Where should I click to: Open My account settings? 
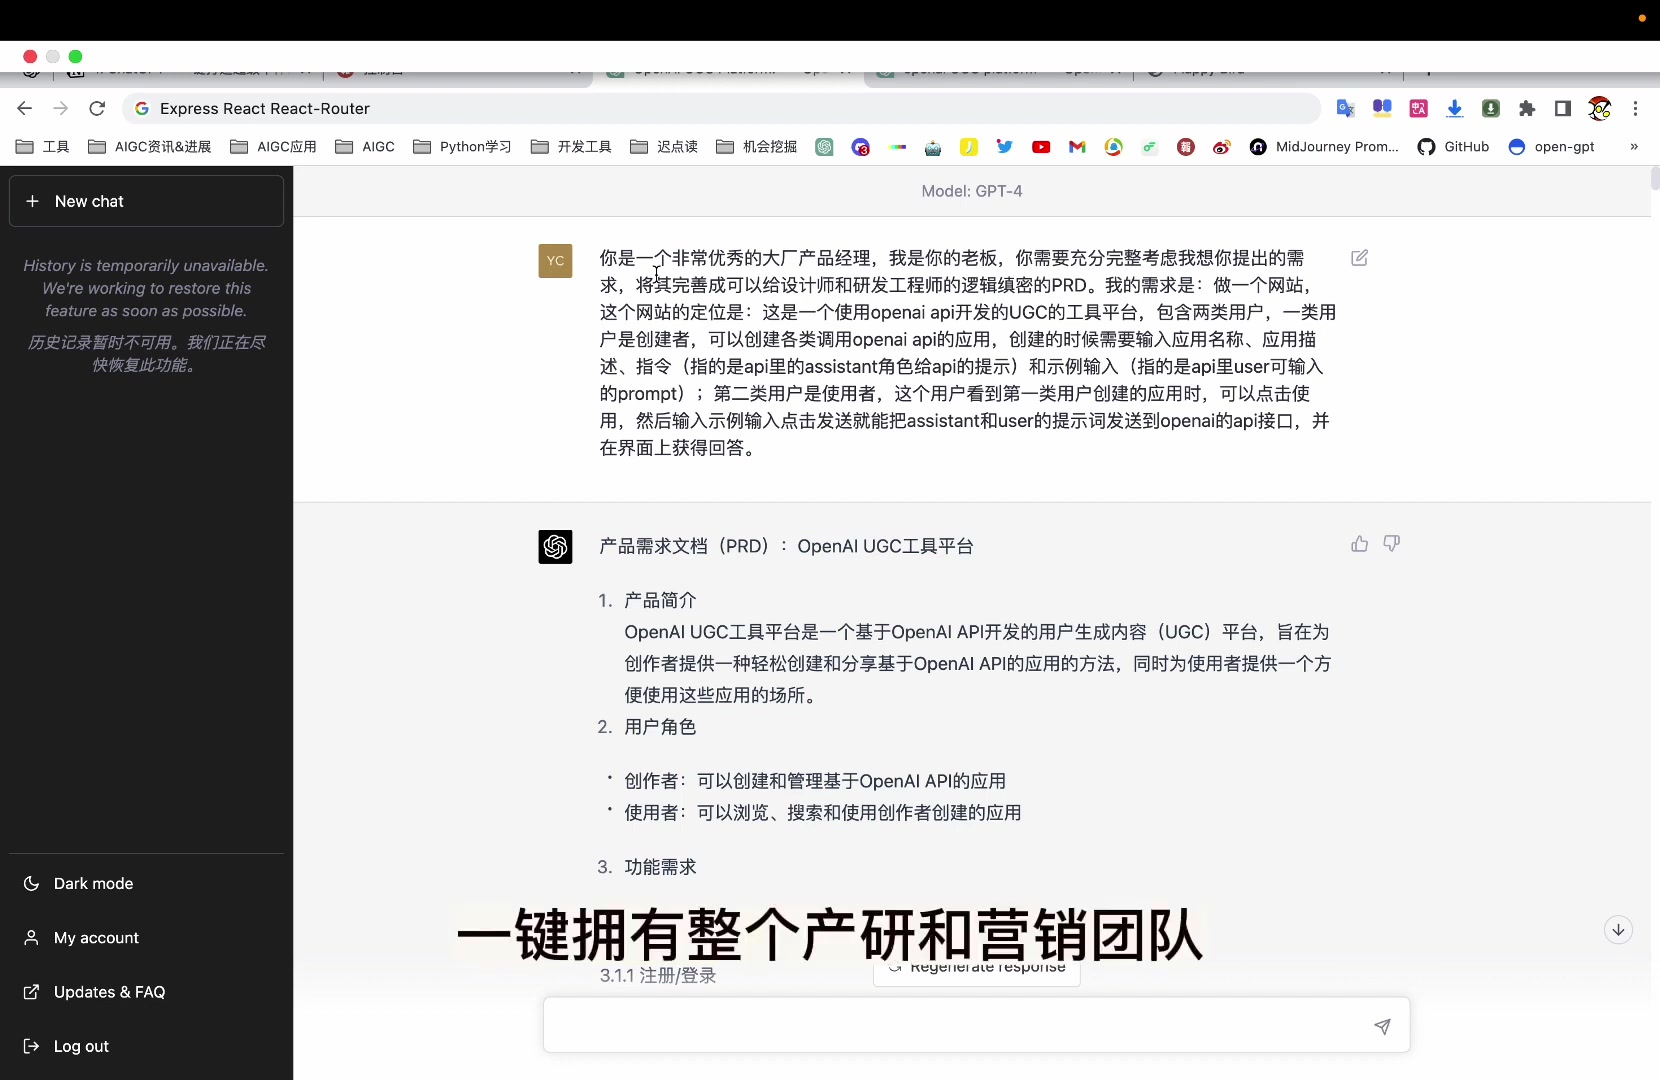146,938
